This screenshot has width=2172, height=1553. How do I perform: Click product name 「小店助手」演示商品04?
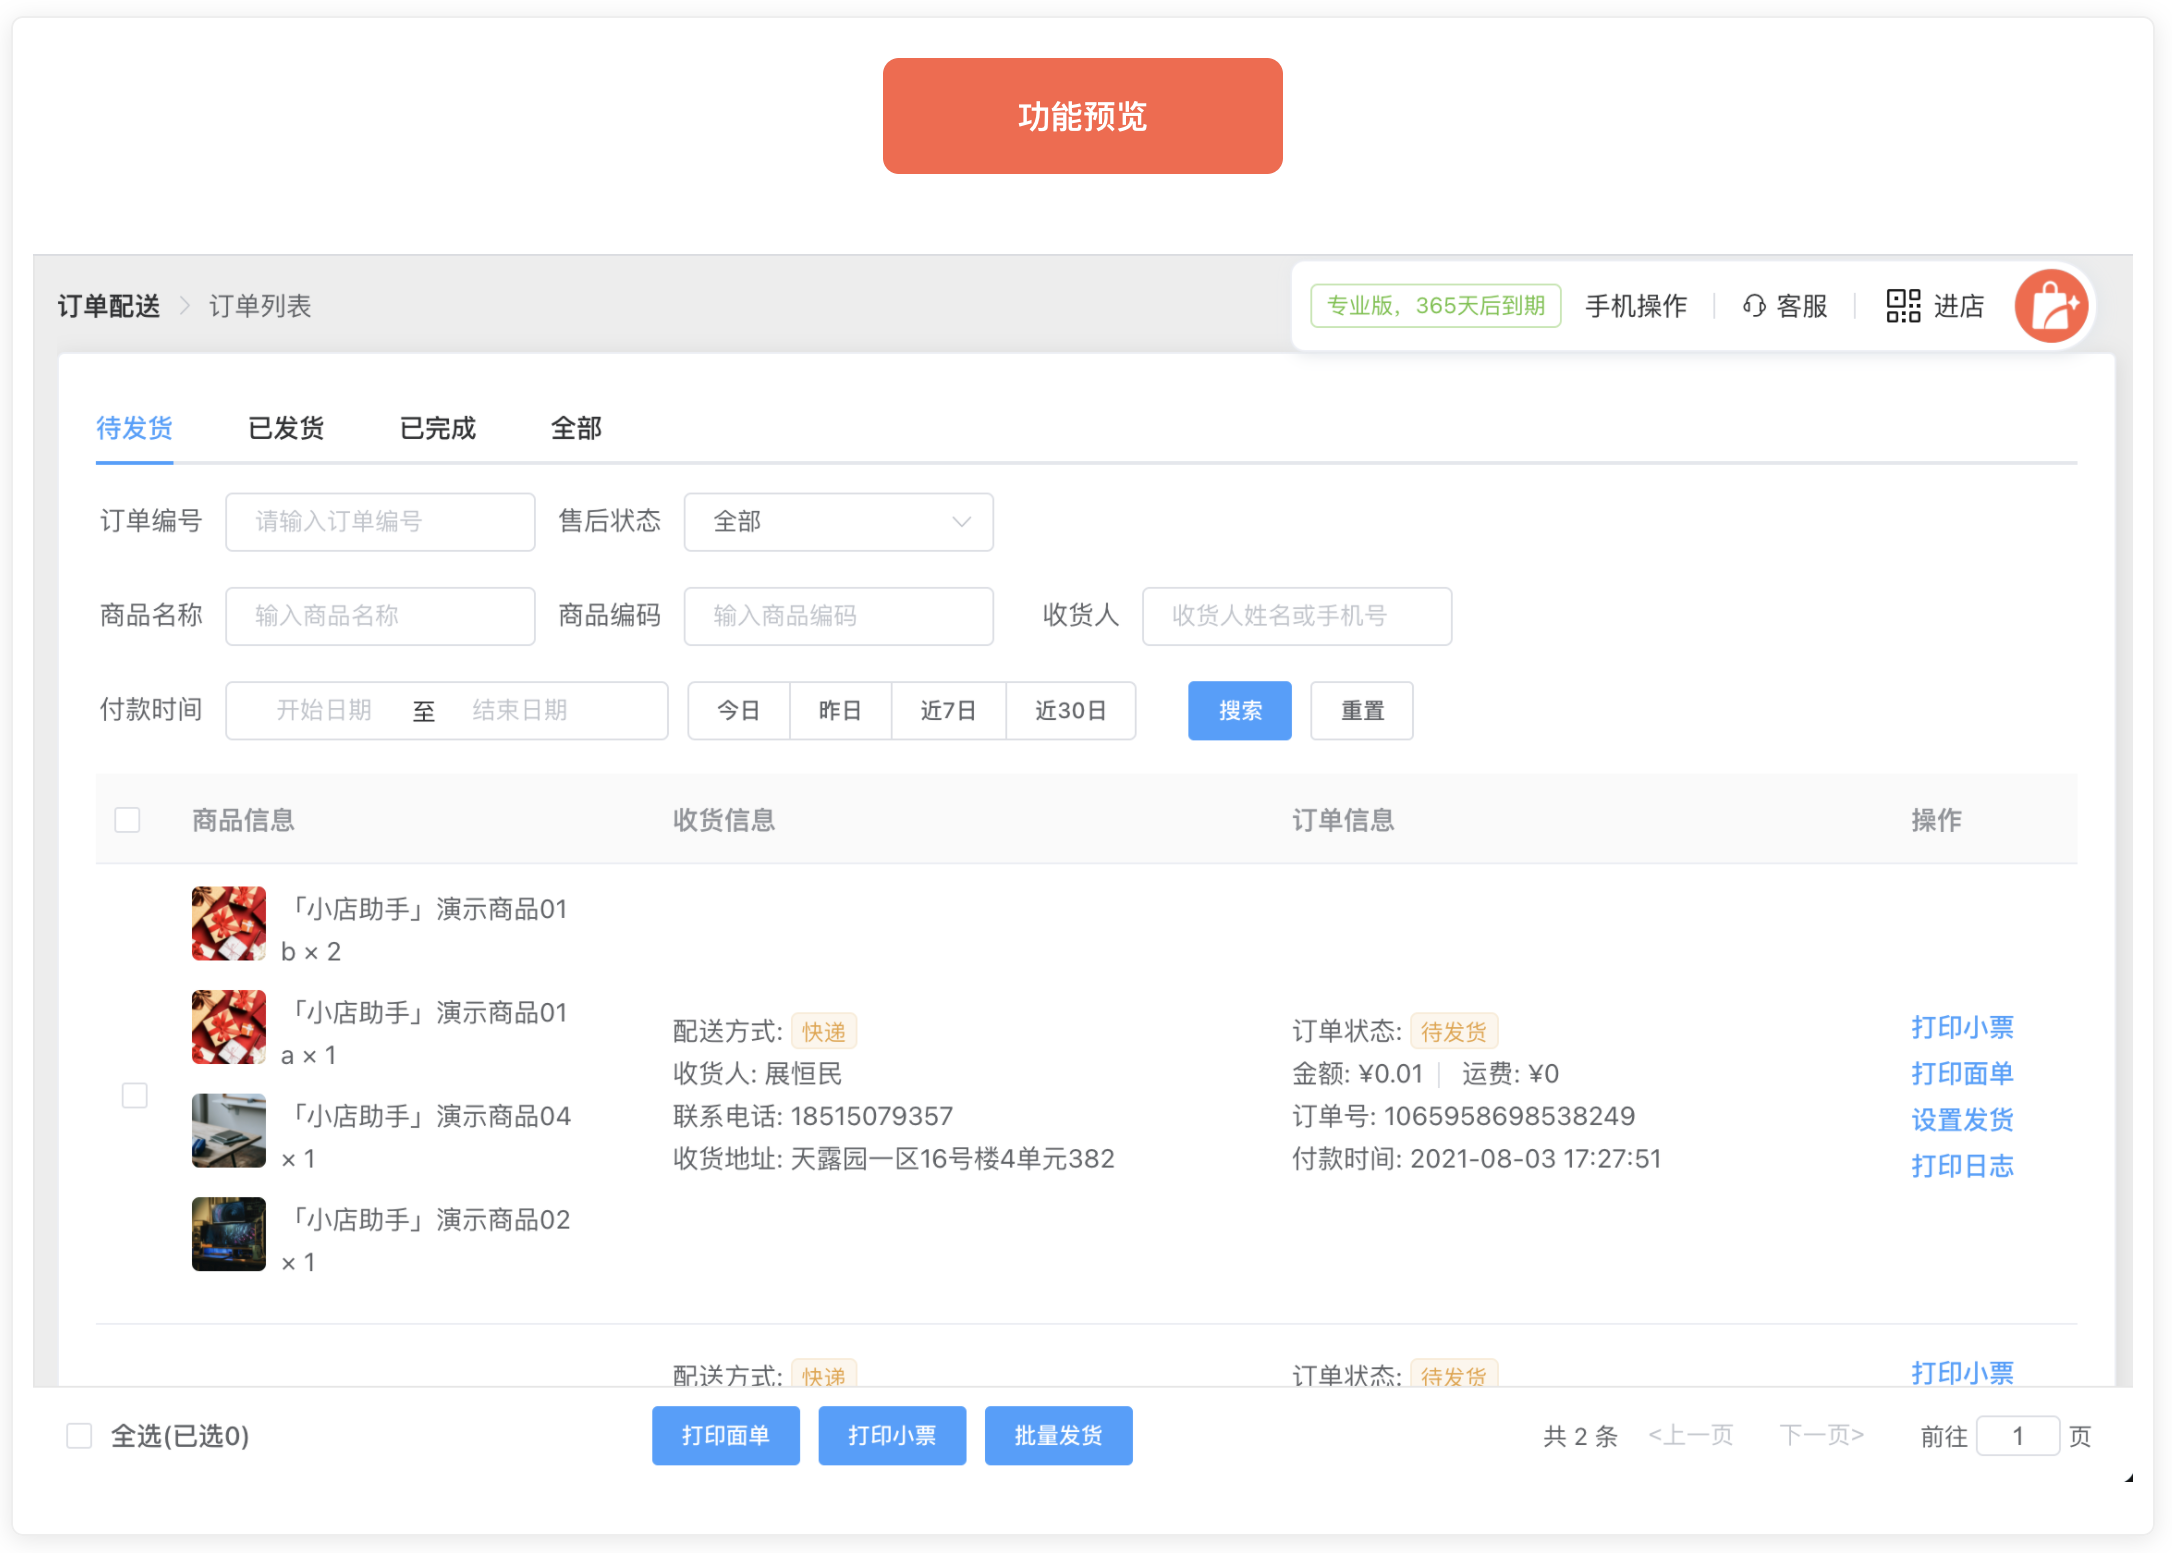[428, 1117]
